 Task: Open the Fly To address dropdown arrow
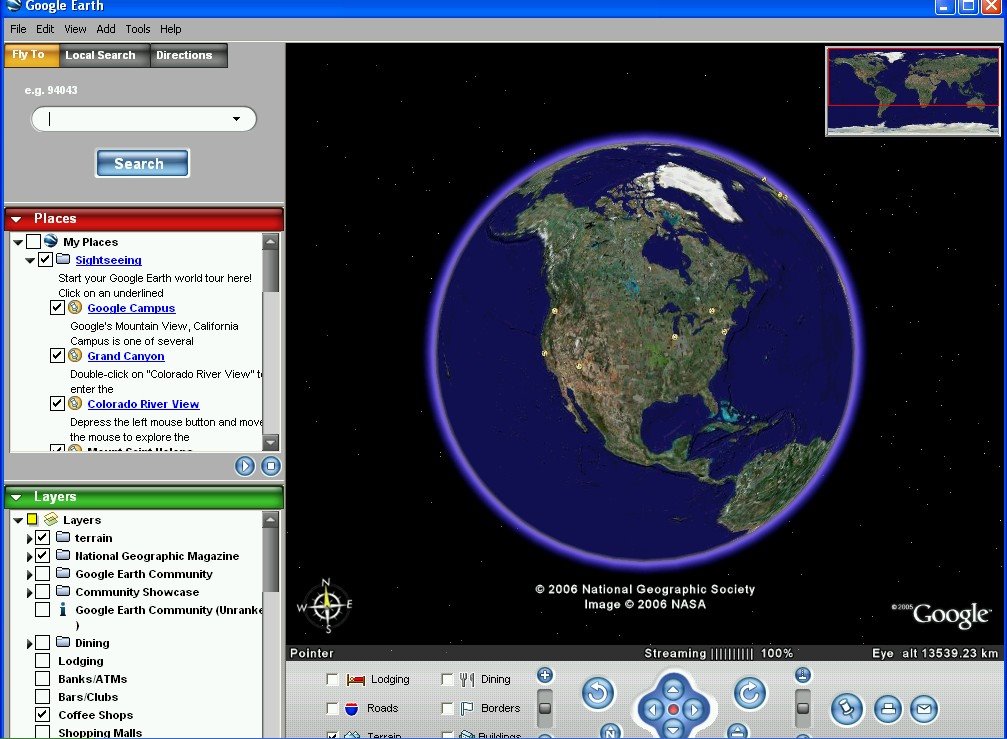236,119
